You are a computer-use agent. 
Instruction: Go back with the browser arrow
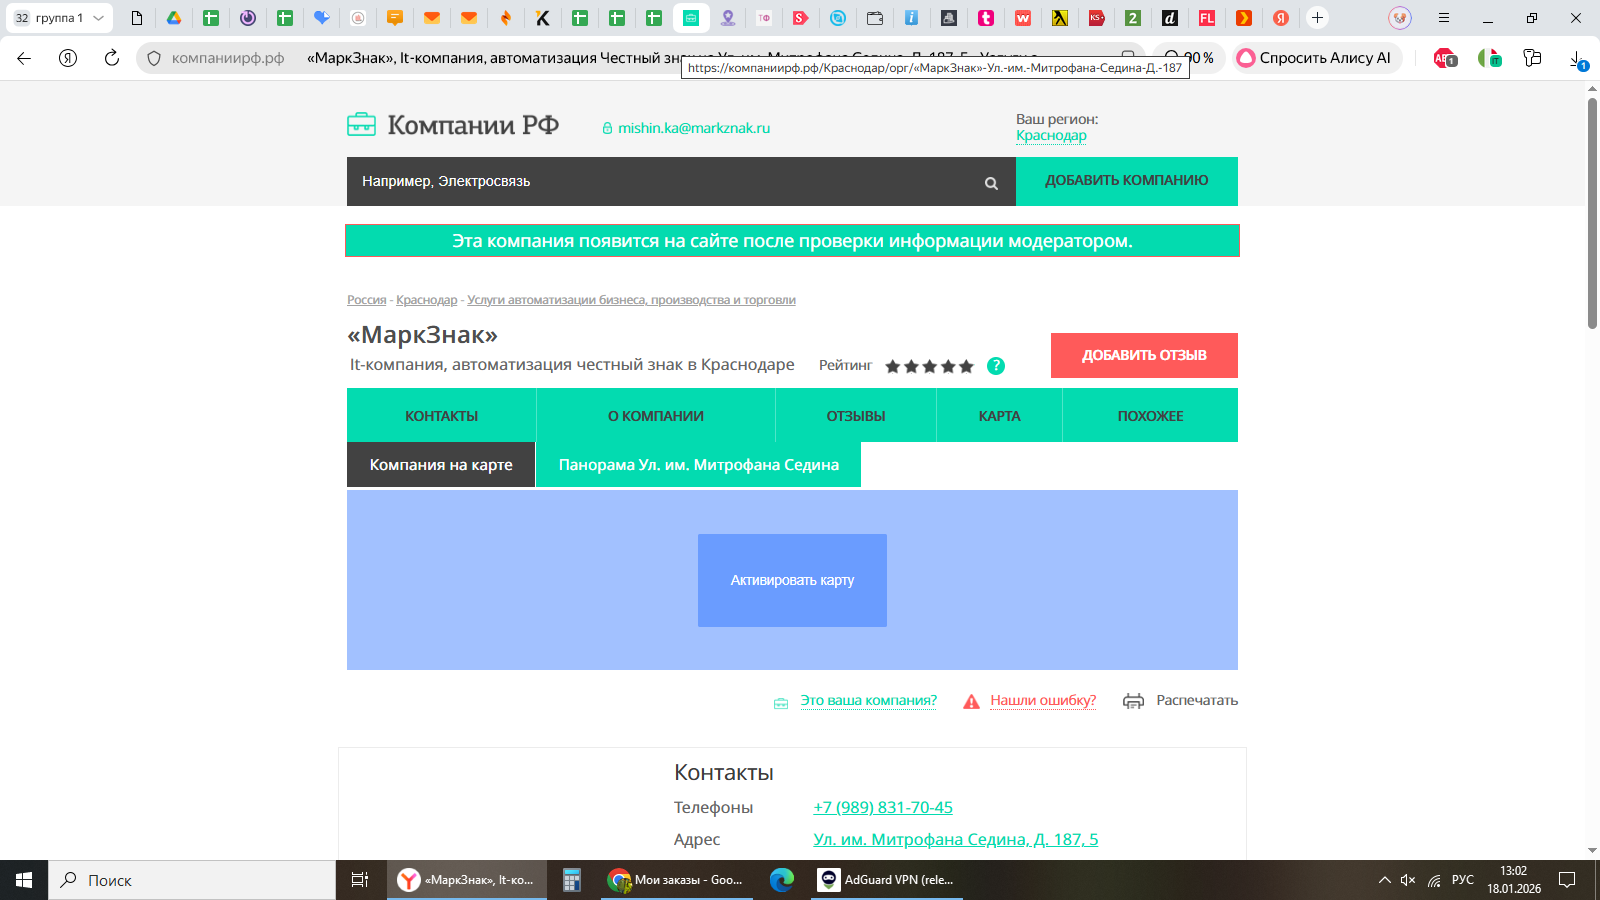coord(24,58)
